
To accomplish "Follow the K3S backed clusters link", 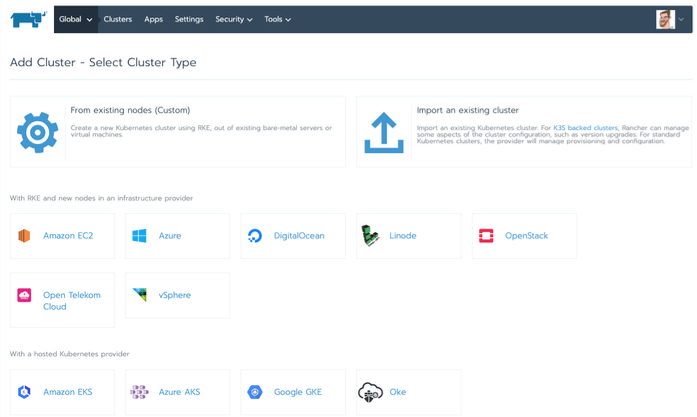I will point(585,128).
